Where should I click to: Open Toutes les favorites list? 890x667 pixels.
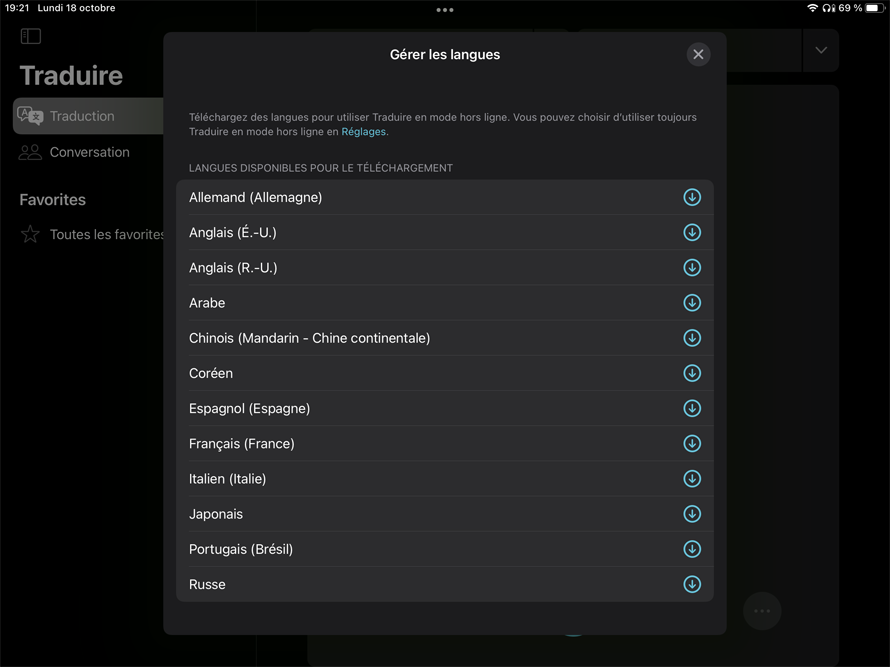[106, 234]
